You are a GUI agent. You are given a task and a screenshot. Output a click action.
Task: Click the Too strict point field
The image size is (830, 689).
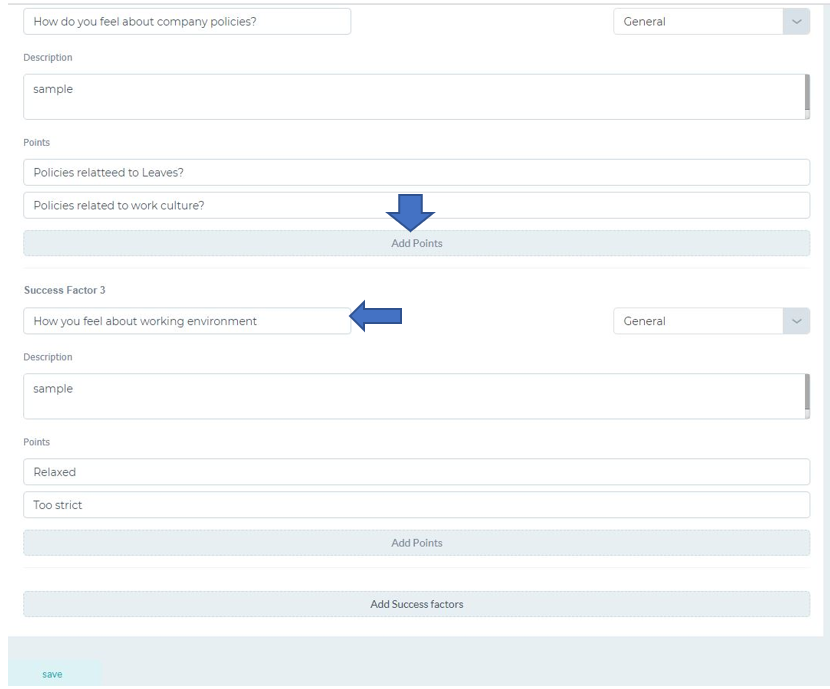tap(417, 505)
